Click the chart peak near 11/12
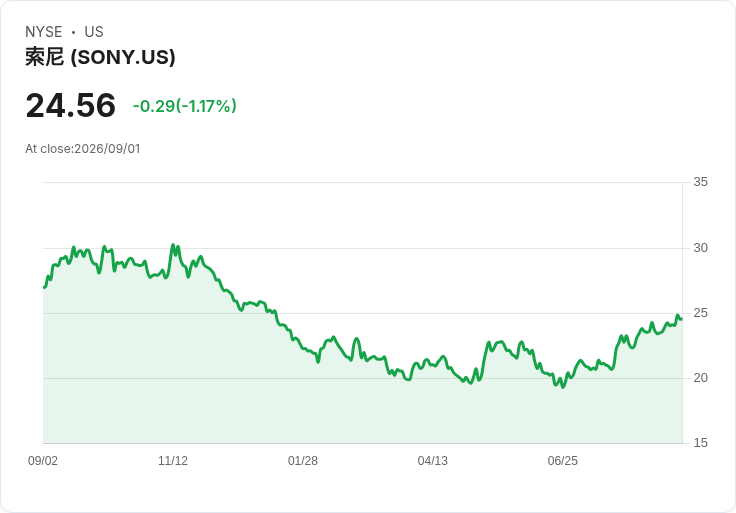The image size is (736, 513). click(173, 245)
